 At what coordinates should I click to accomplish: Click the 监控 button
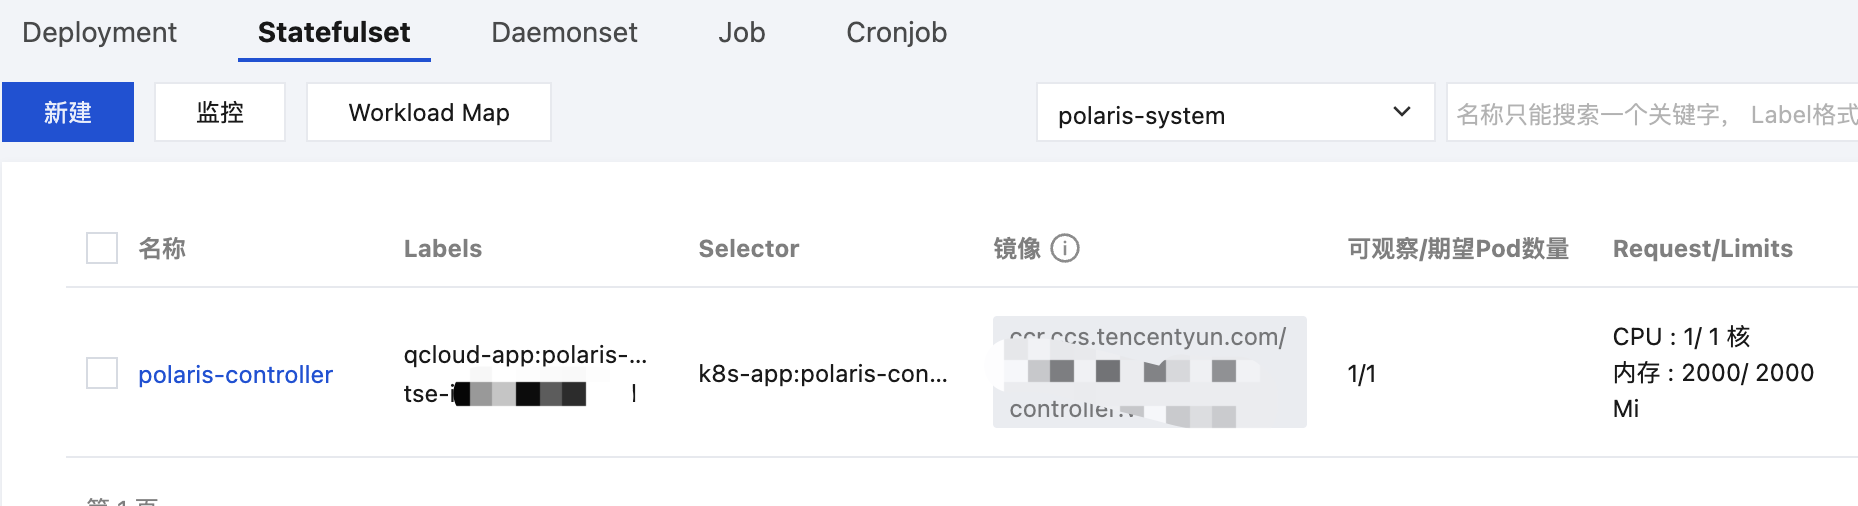(x=220, y=112)
